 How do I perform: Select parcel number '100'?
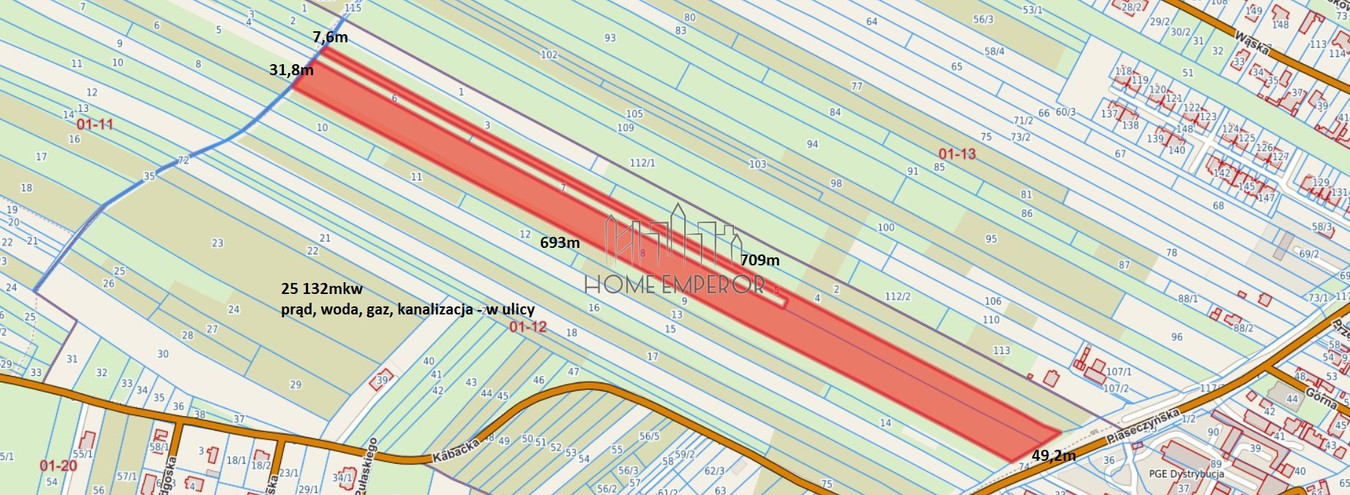pyautogui.click(x=885, y=228)
